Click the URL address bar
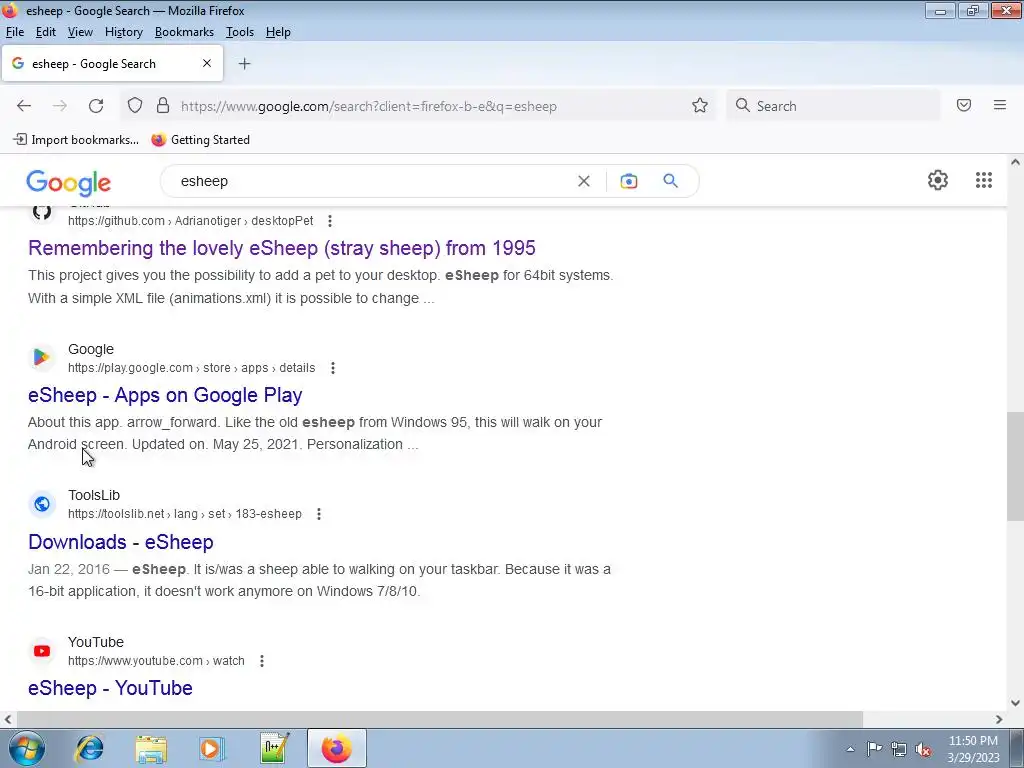 (418, 106)
